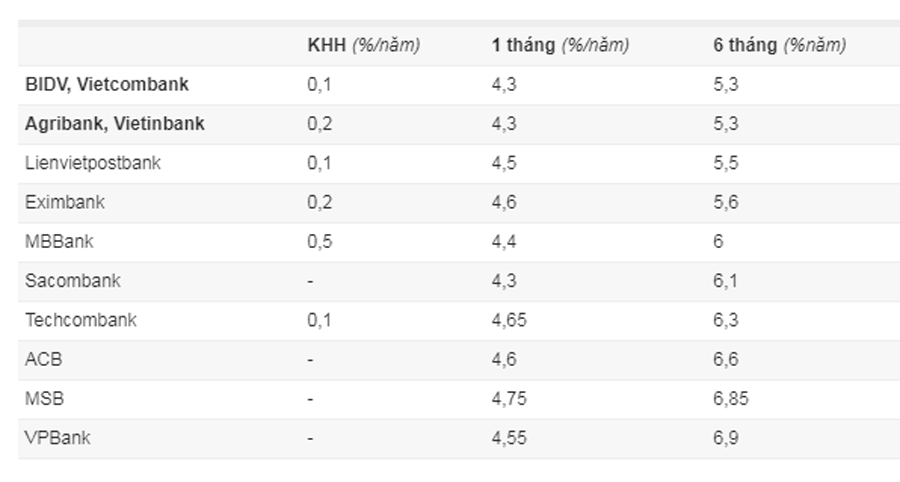Select the Techcombank row label

81,320
